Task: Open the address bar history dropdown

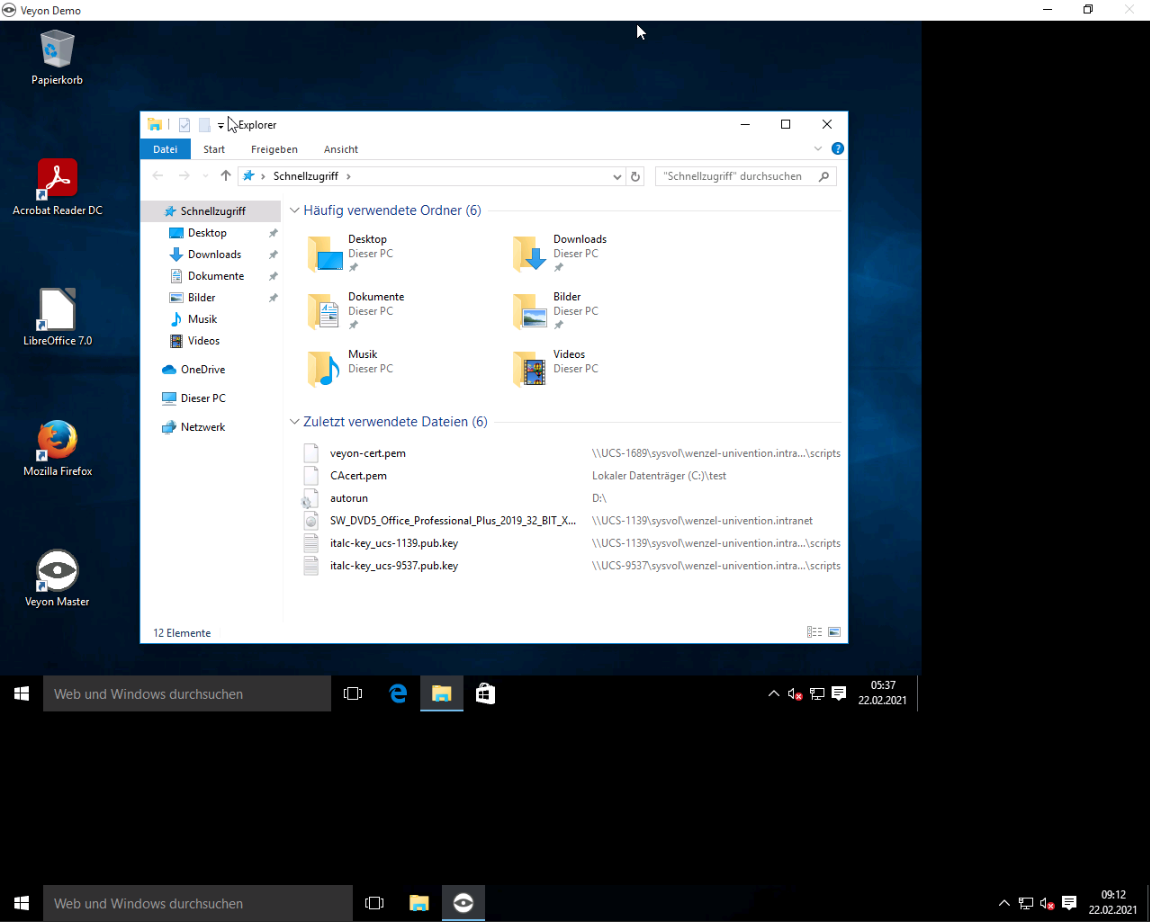Action: (617, 177)
